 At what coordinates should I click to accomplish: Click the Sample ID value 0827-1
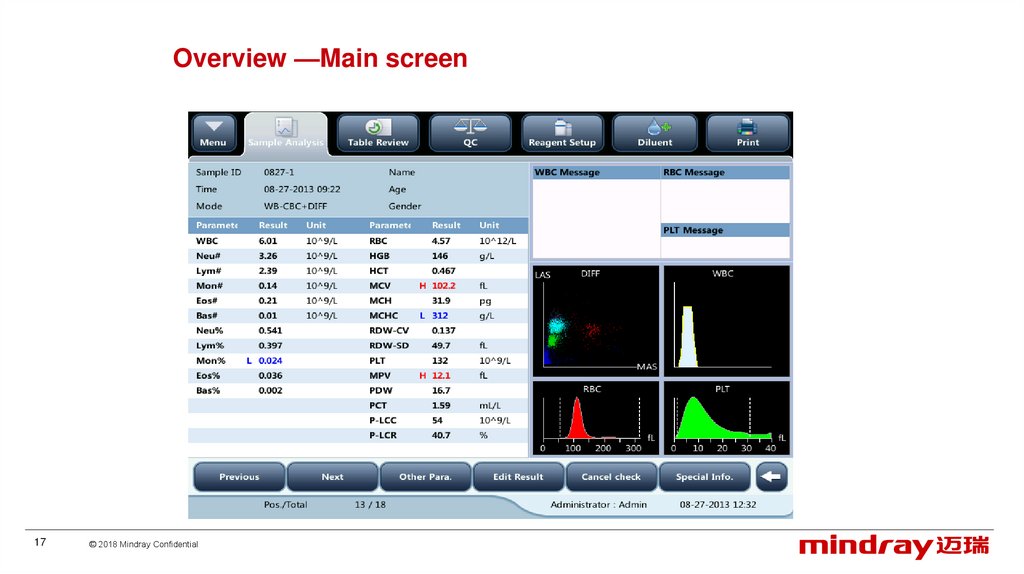(279, 172)
